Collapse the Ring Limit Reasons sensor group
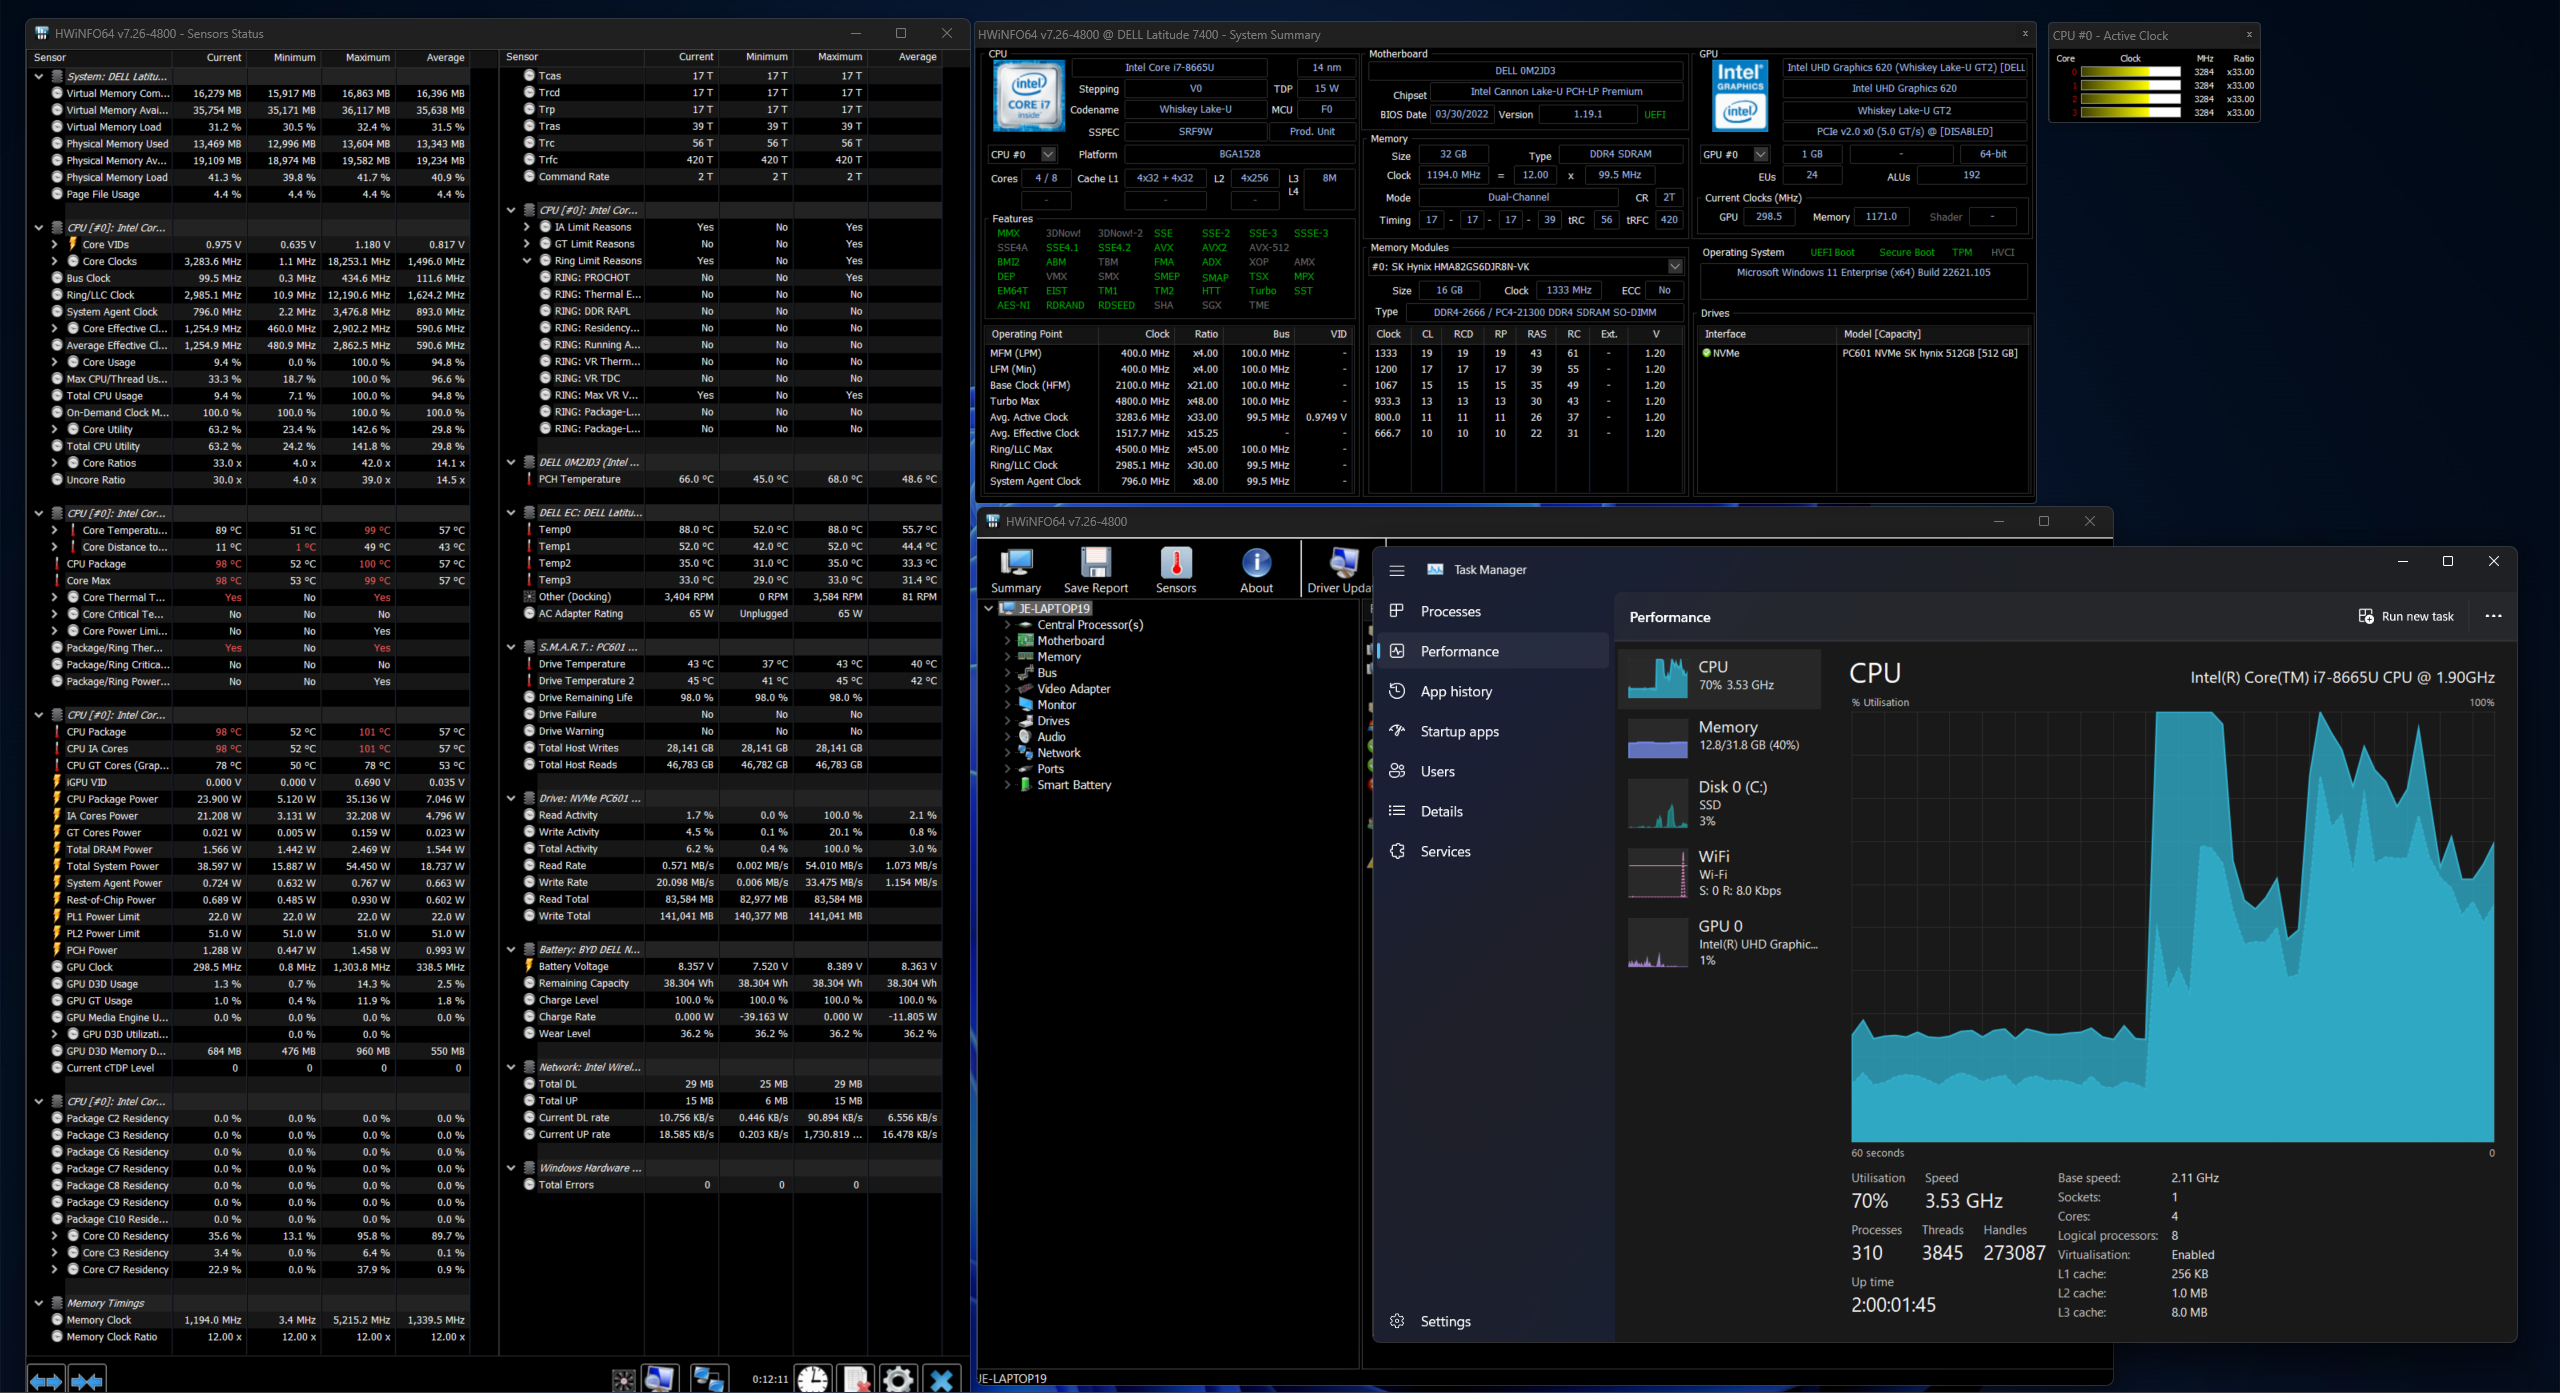 point(527,261)
